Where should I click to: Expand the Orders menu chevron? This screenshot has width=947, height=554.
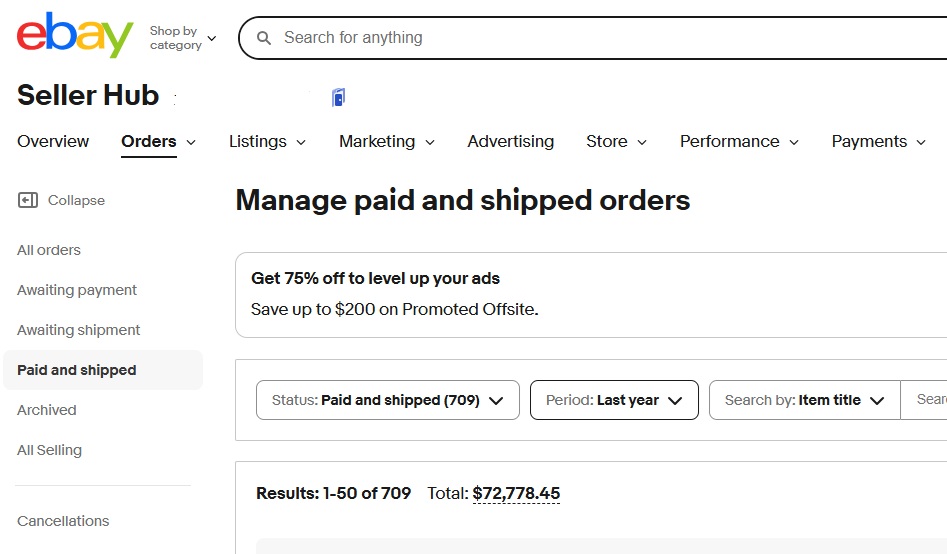[x=191, y=143]
